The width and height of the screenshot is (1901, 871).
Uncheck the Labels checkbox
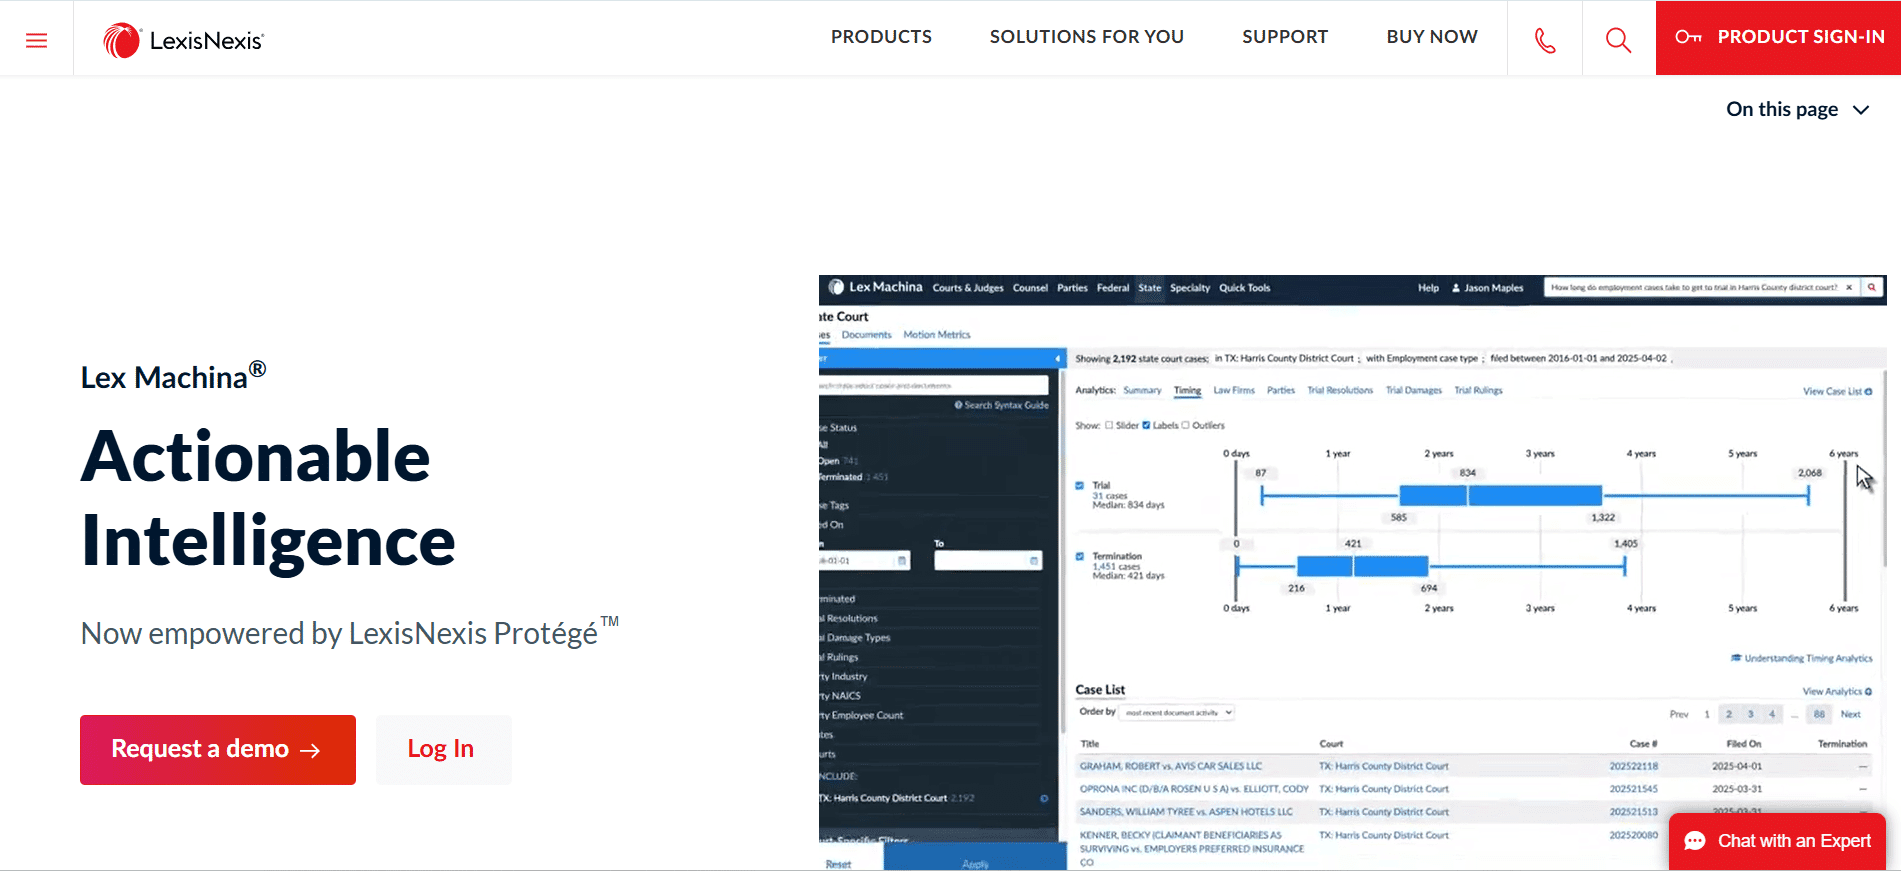tap(1146, 425)
